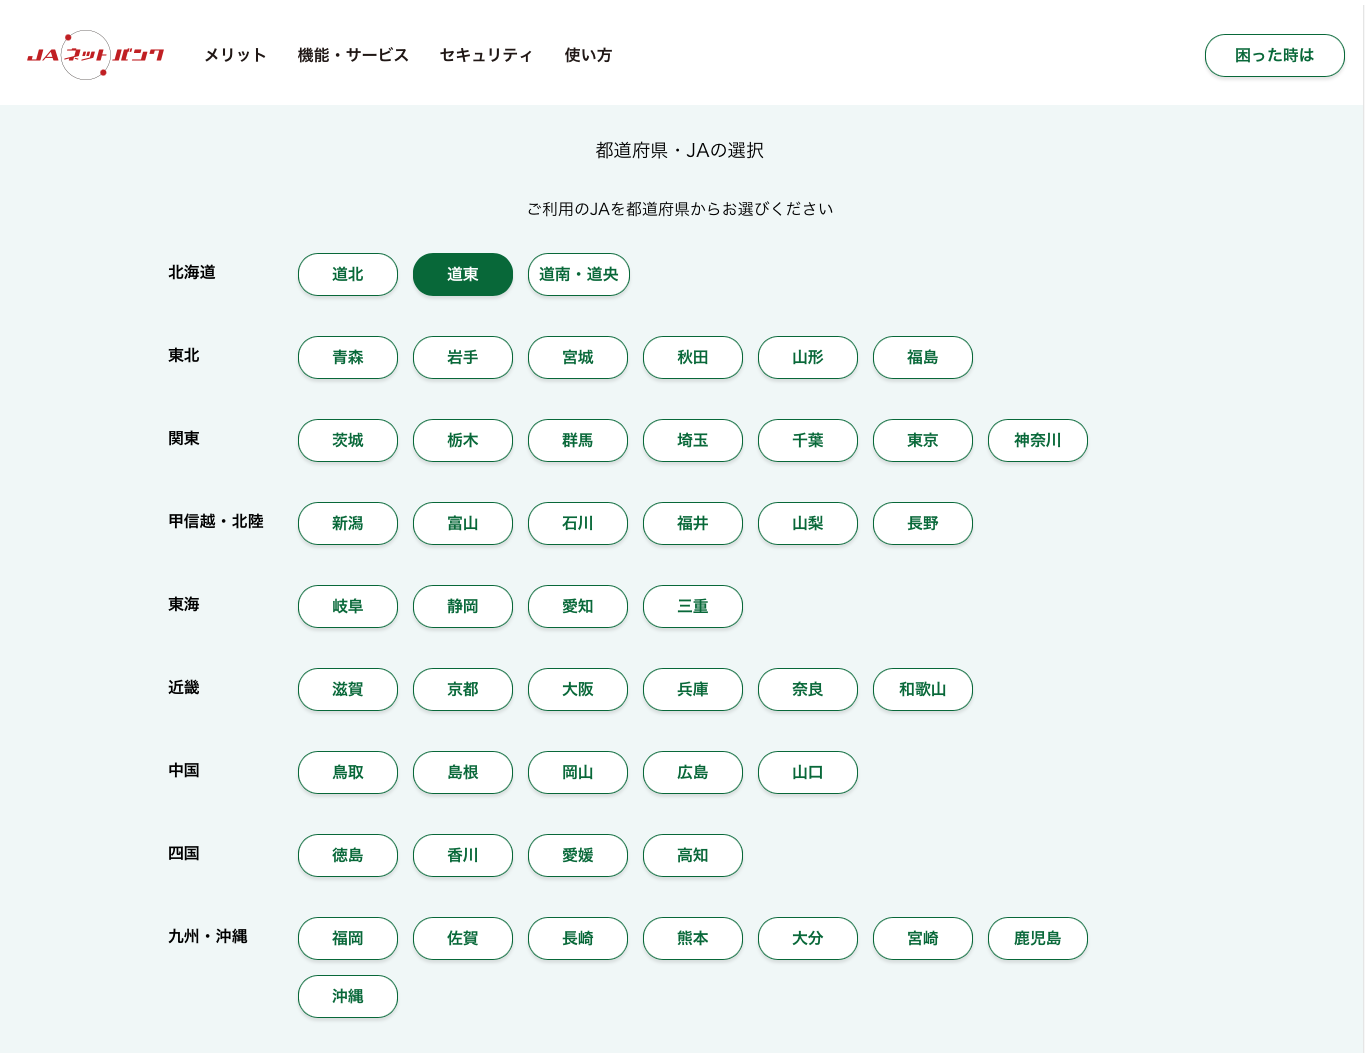Click 愛知 in the 東海 row
1365x1053 pixels.
pos(578,606)
